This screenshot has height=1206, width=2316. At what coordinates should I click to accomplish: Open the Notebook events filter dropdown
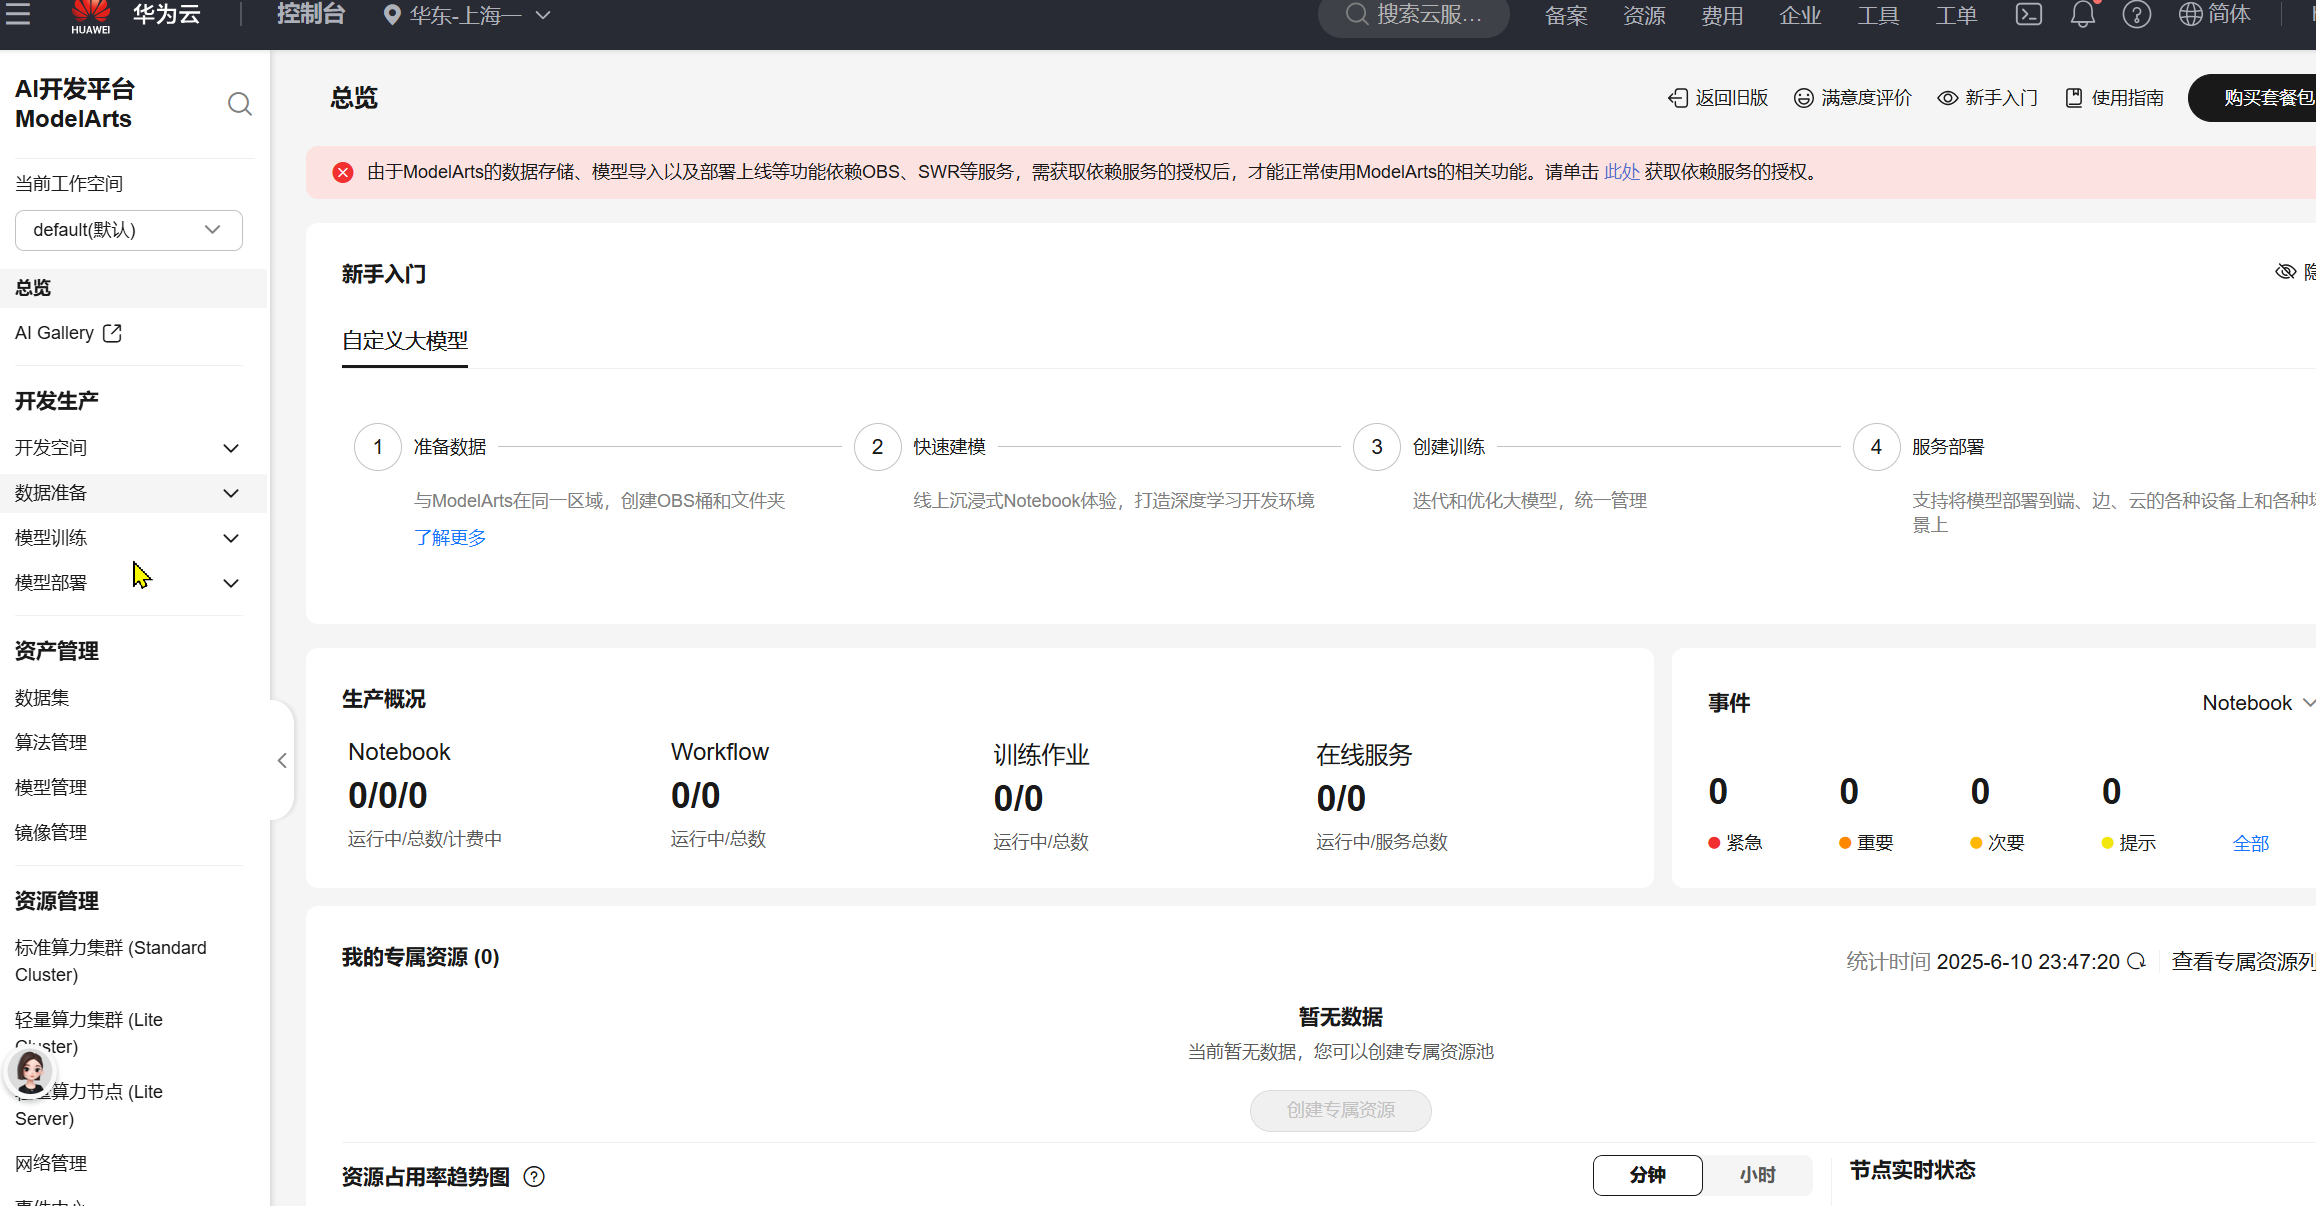click(2256, 703)
